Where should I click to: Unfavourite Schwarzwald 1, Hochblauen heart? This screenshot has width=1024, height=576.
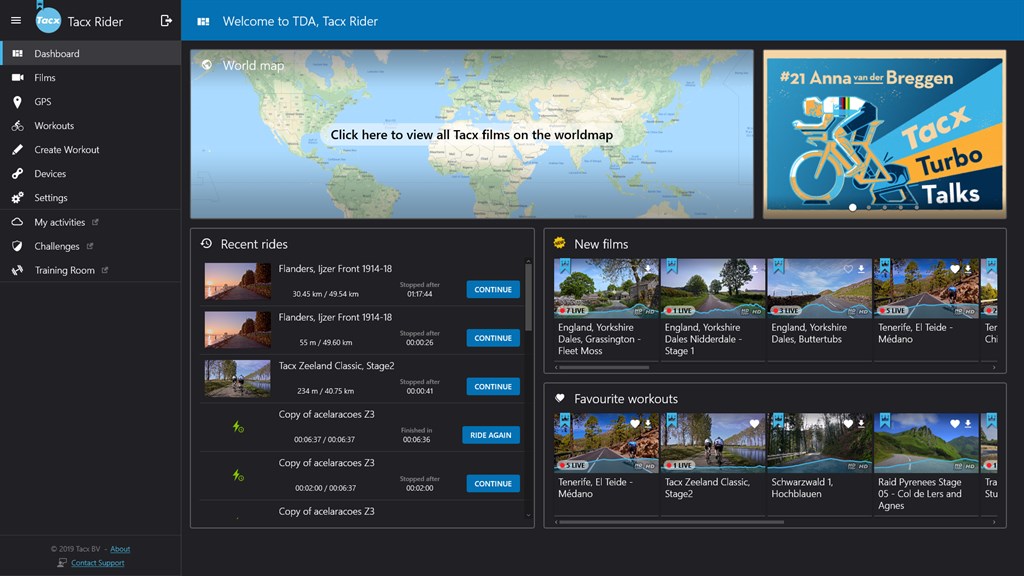[x=848, y=423]
